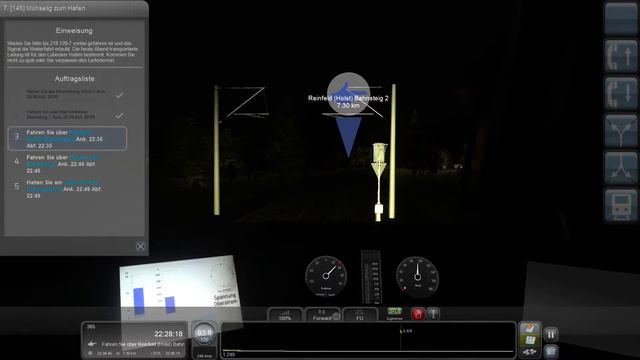
Task: Click the blue location link in task 3
Action: coord(59,136)
